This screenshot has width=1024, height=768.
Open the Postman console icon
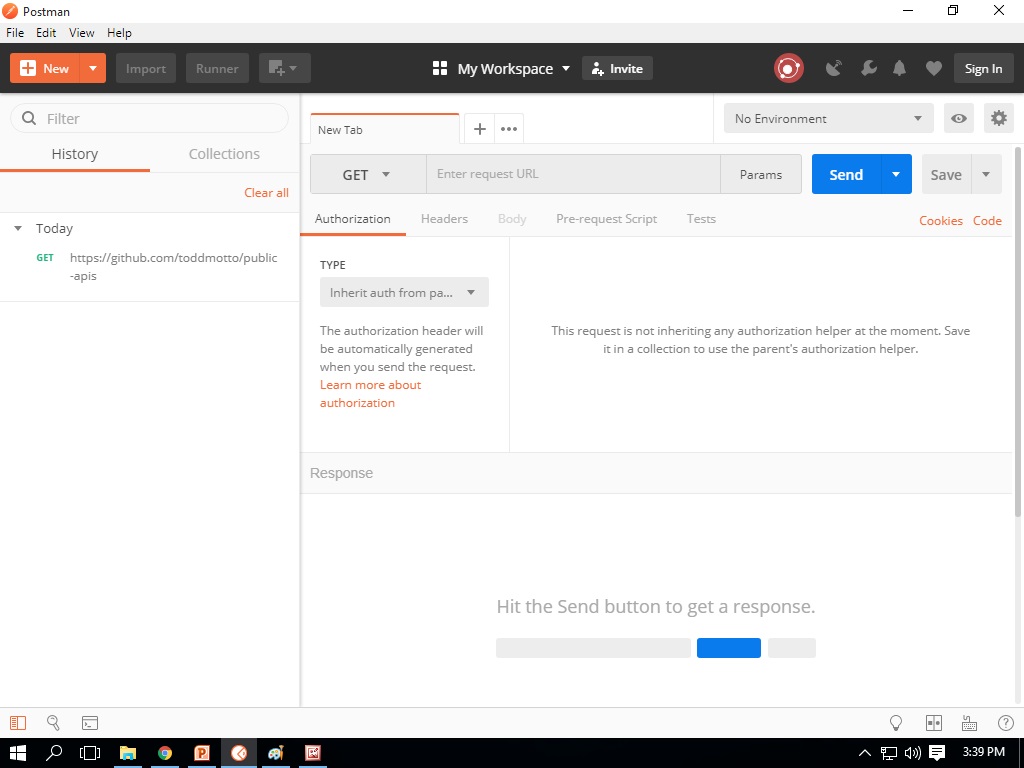point(90,722)
